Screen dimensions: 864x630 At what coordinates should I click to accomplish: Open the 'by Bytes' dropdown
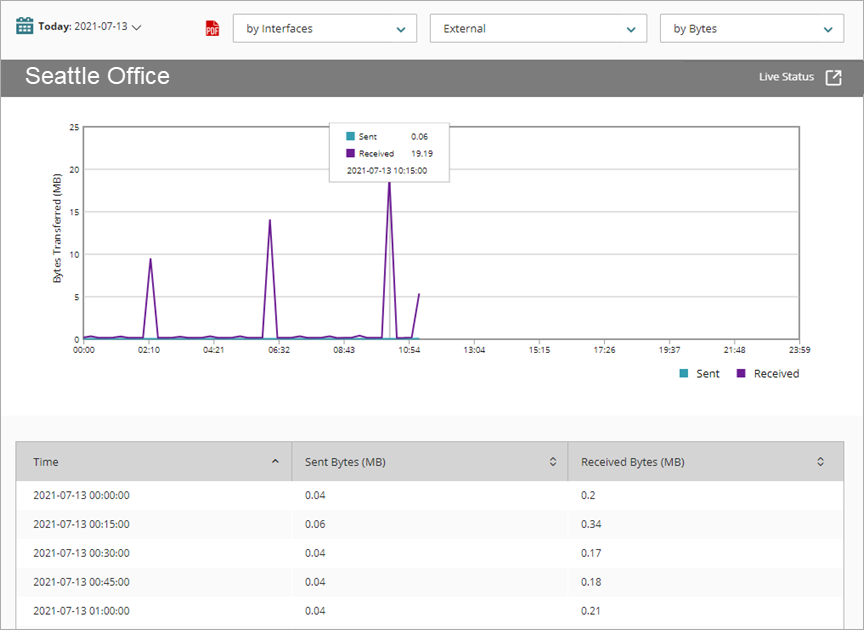(x=751, y=28)
